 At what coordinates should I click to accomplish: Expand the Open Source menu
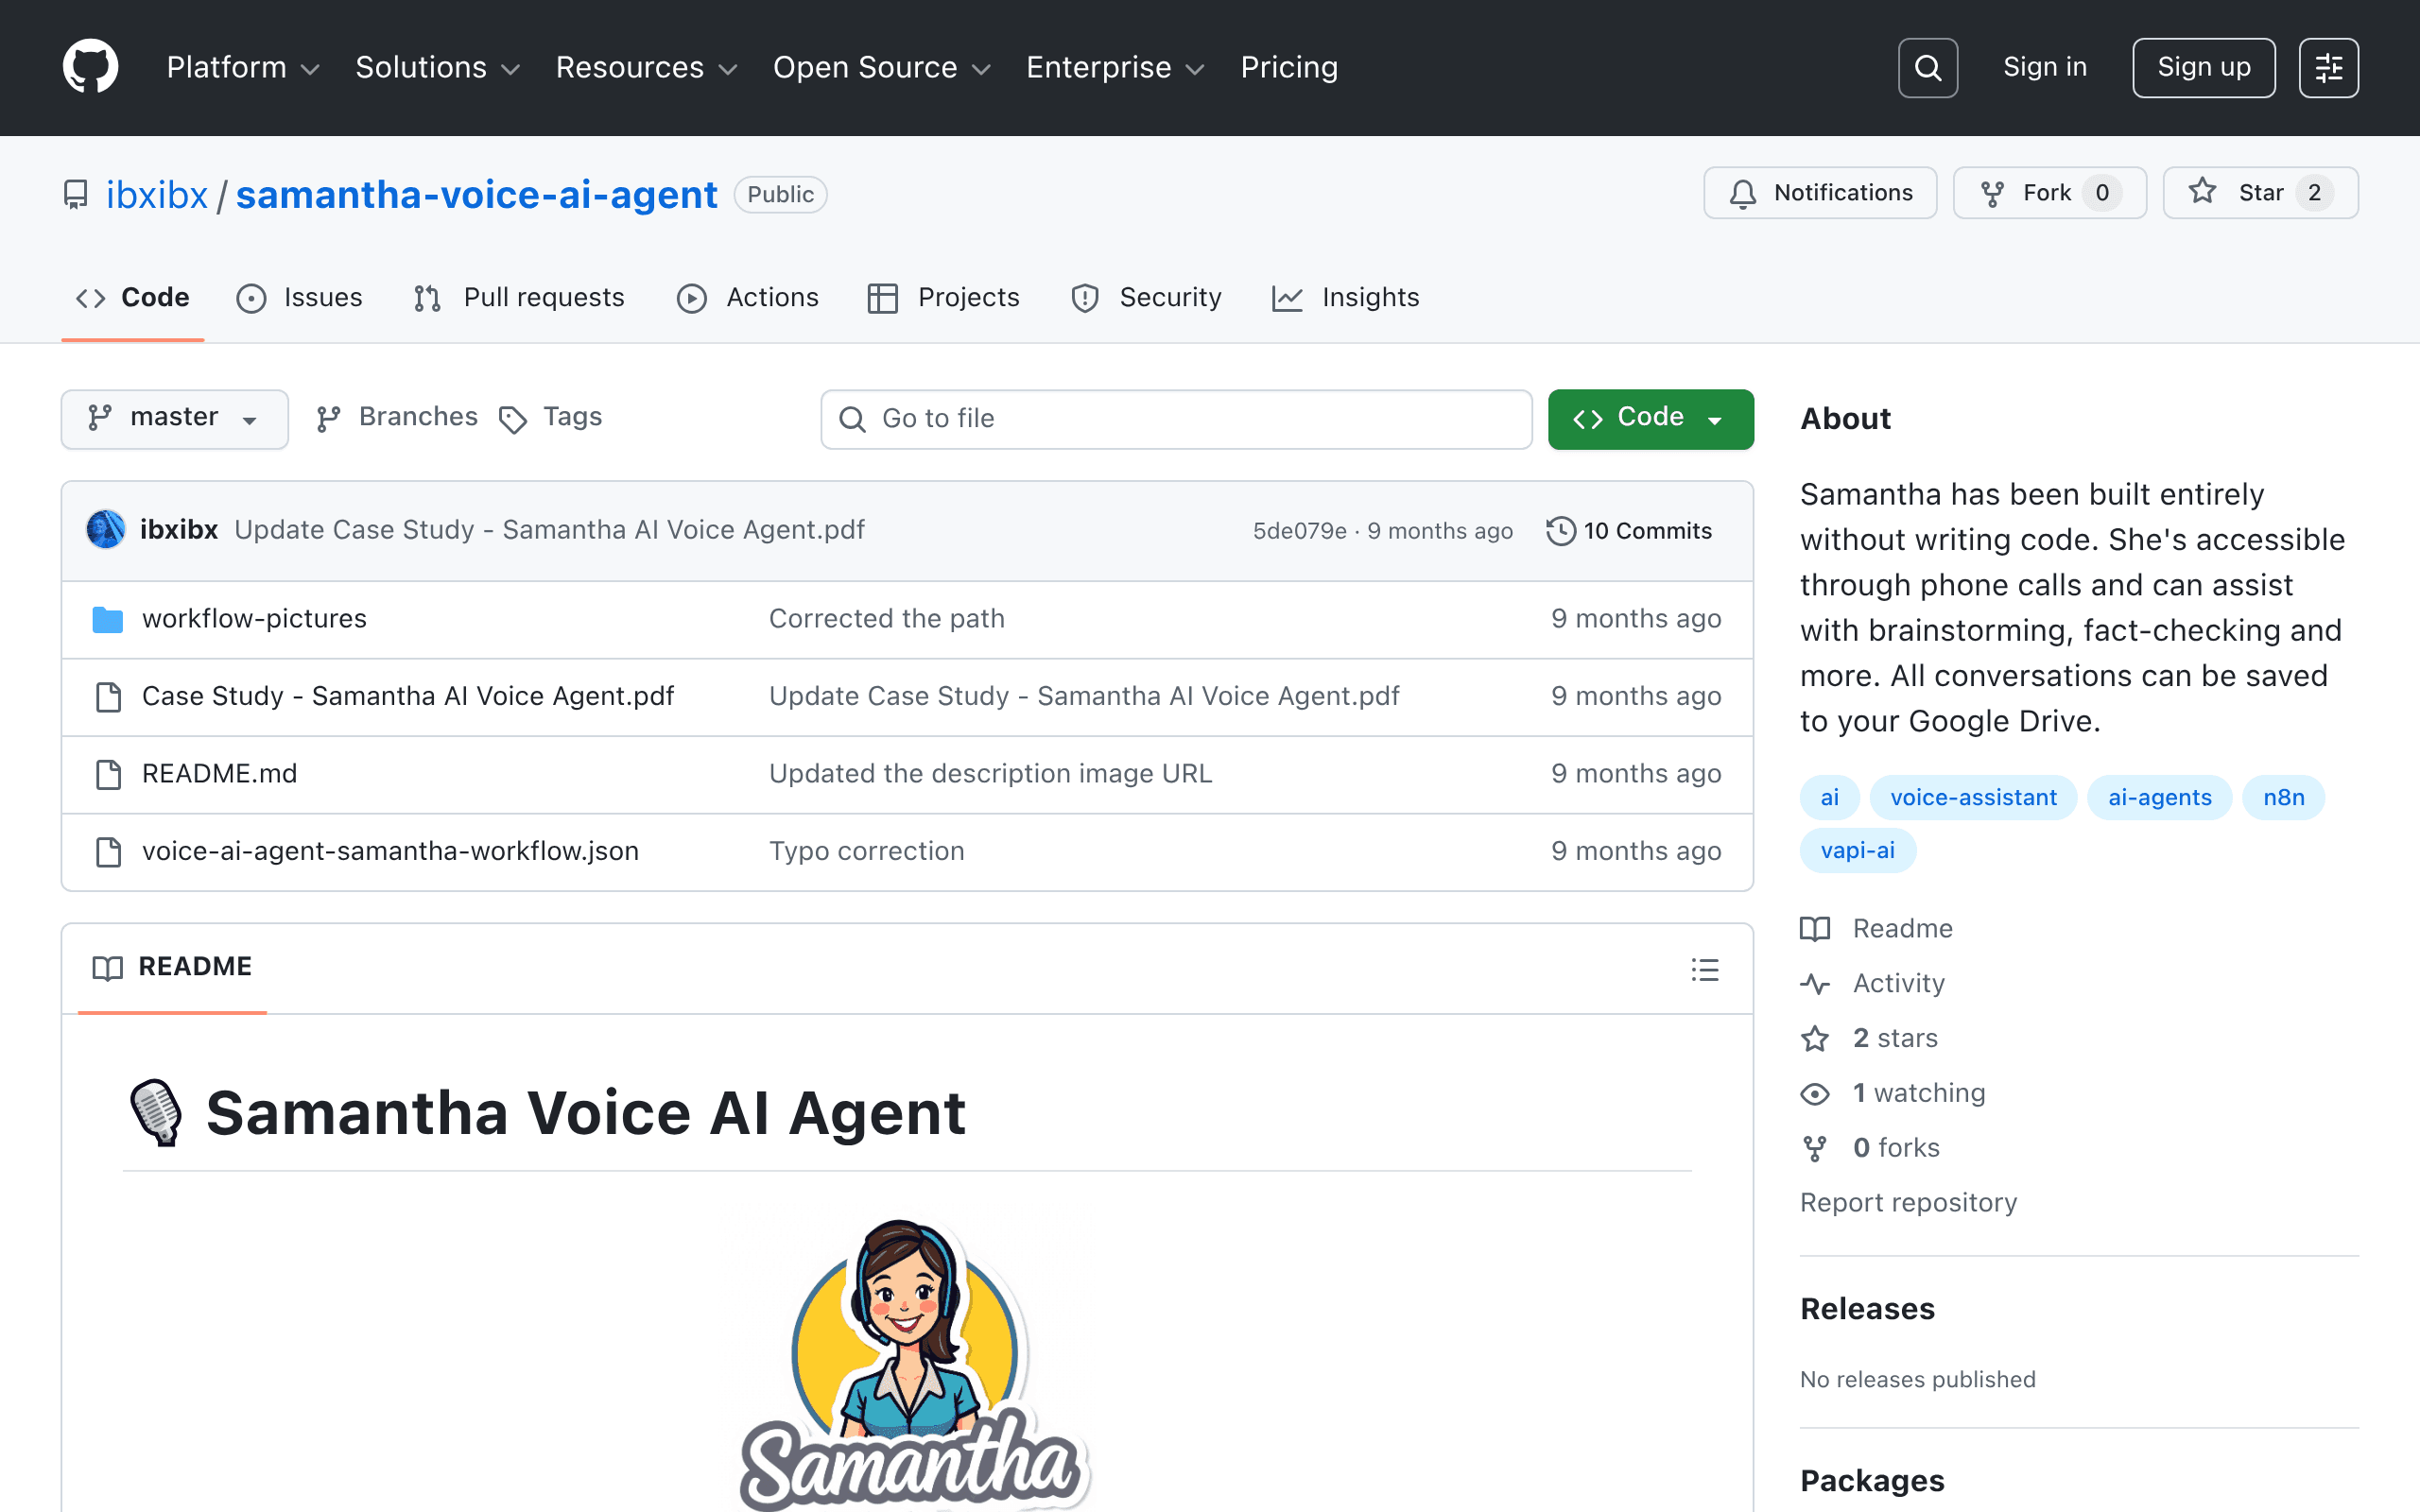(x=882, y=68)
